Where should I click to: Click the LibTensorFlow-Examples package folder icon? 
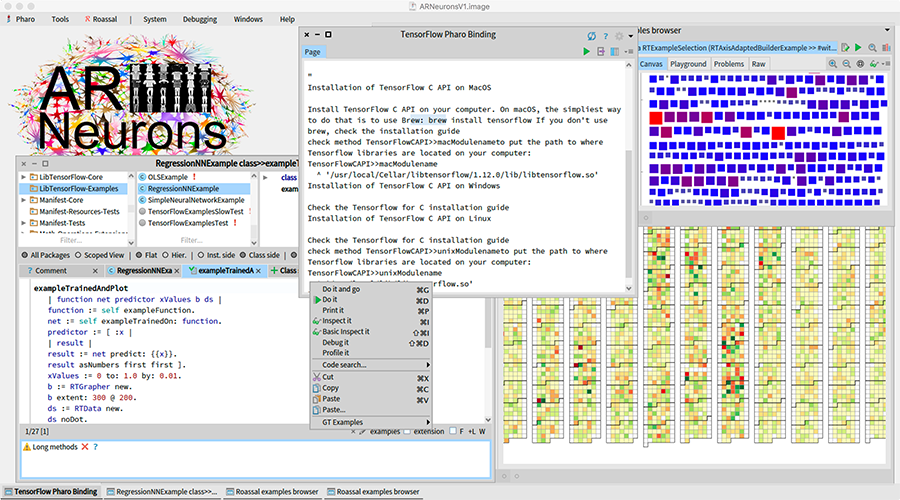(34, 188)
